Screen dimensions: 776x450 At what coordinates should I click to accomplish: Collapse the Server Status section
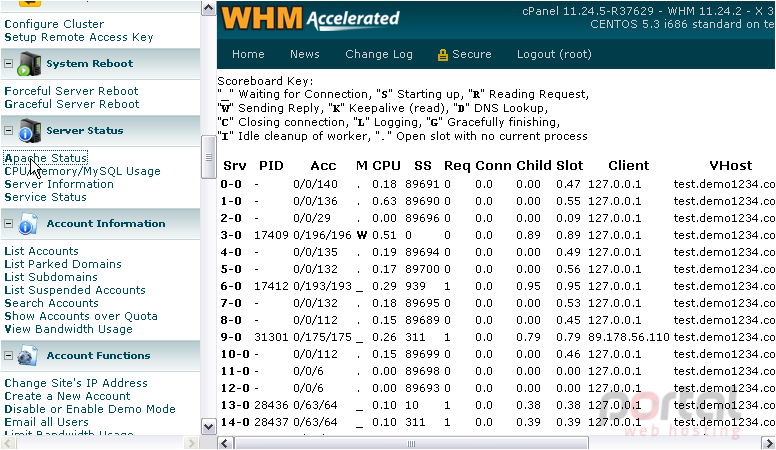pyautogui.click(x=8, y=131)
